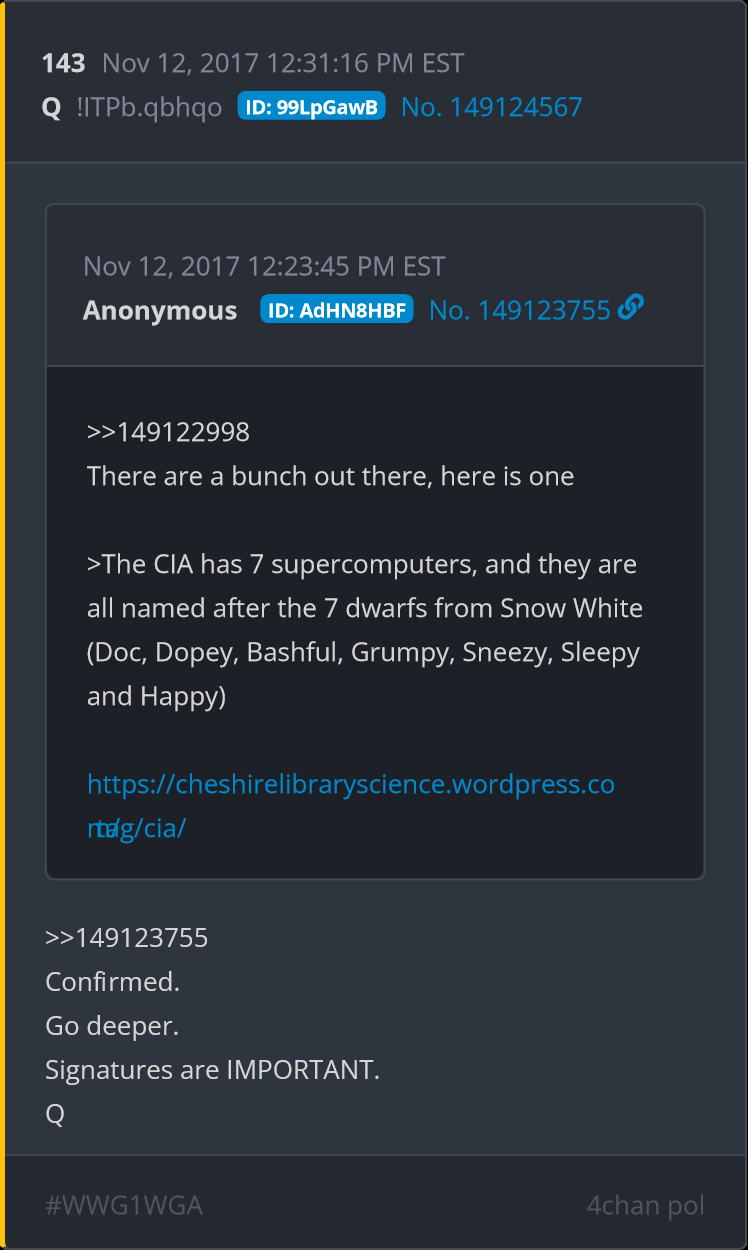Click the !ITPb.qbhqo tripcode
This screenshot has width=748, height=1250.
coord(149,108)
